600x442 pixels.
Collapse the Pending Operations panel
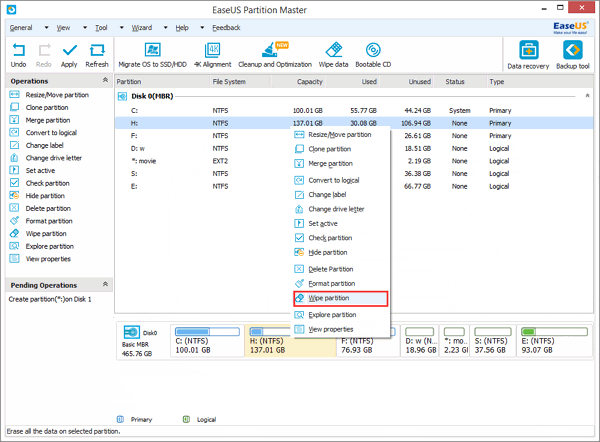(105, 284)
